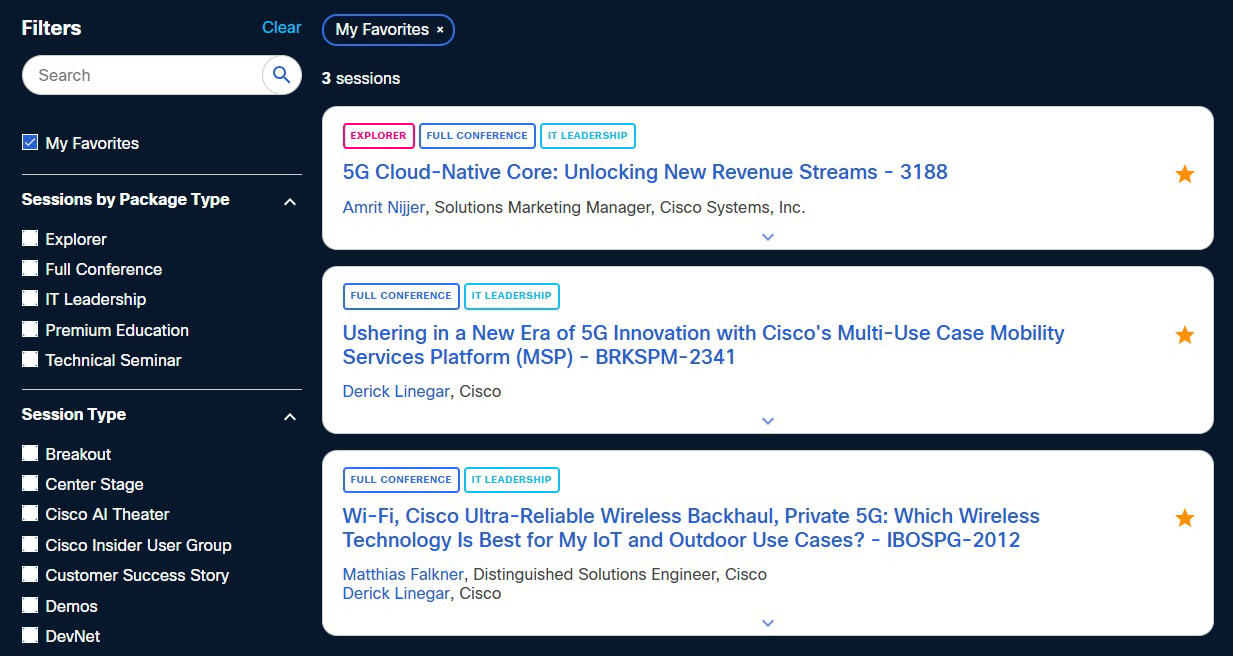Check the Customer Success Story filter
The width and height of the screenshot is (1233, 656).
30,574
